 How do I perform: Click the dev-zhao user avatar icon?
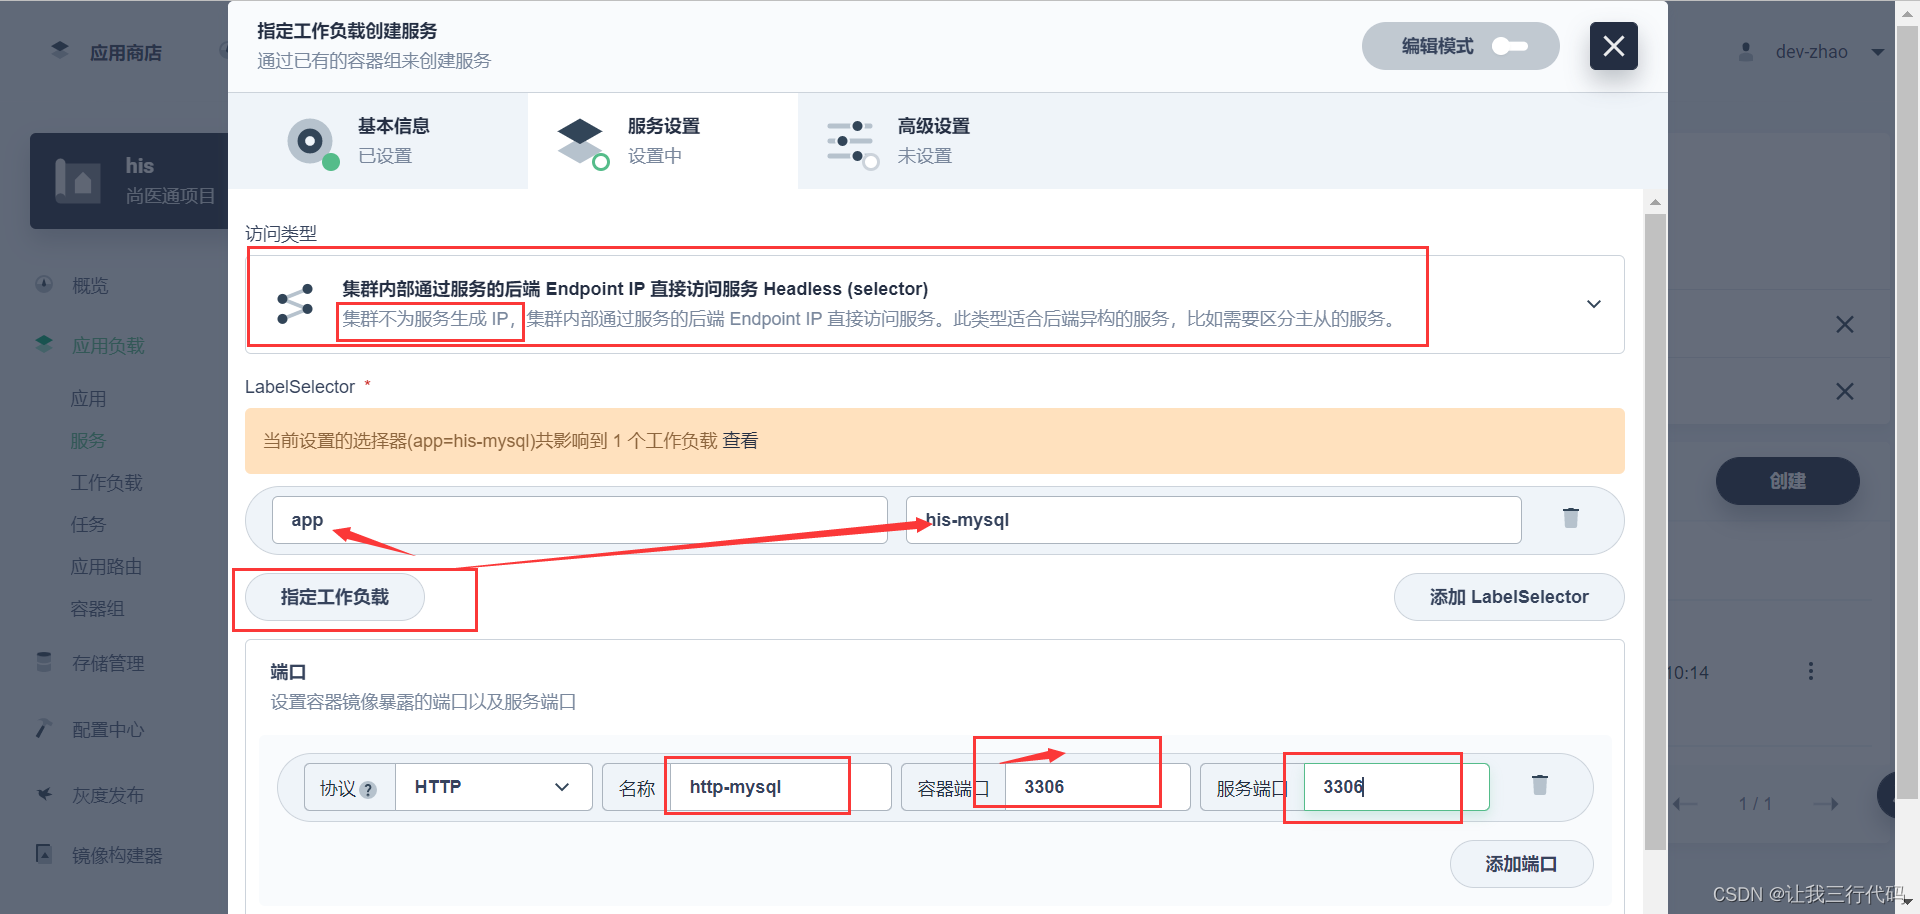pyautogui.click(x=1746, y=52)
